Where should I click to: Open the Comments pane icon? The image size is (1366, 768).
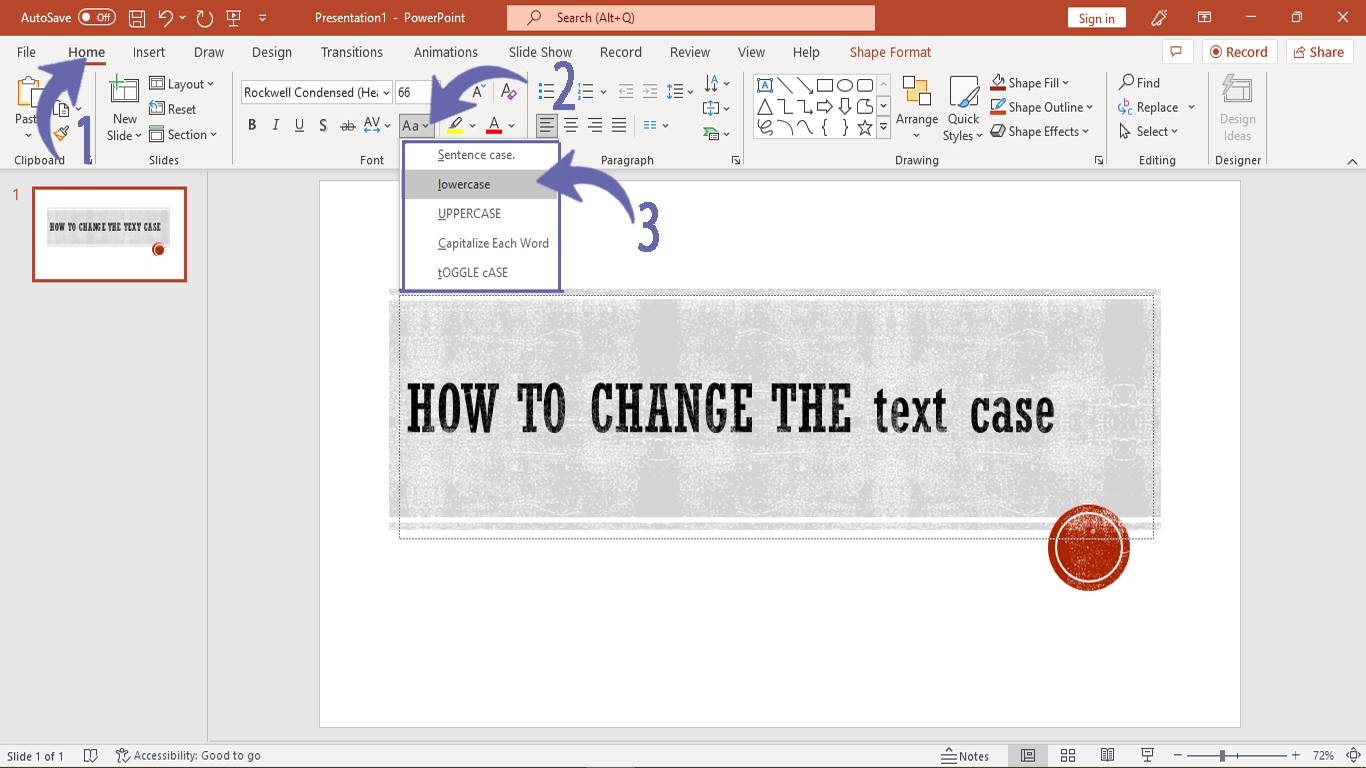[1177, 52]
